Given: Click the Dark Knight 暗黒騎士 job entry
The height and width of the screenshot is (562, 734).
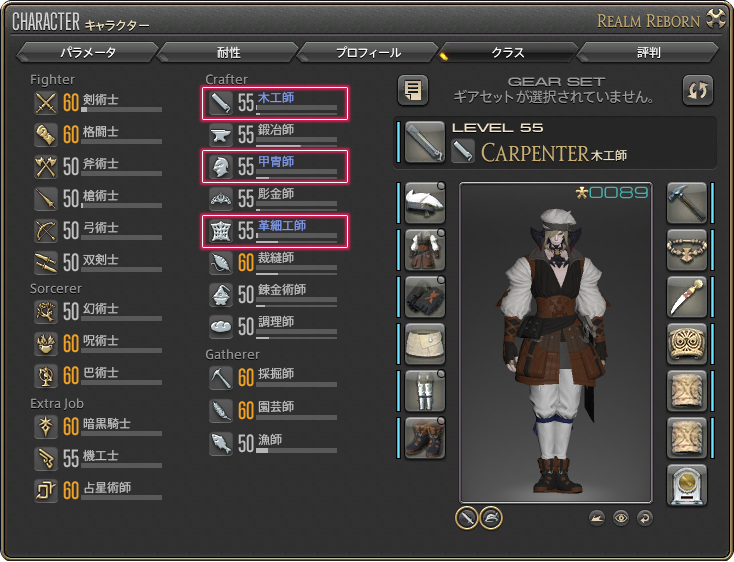Looking at the screenshot, I should (98, 427).
